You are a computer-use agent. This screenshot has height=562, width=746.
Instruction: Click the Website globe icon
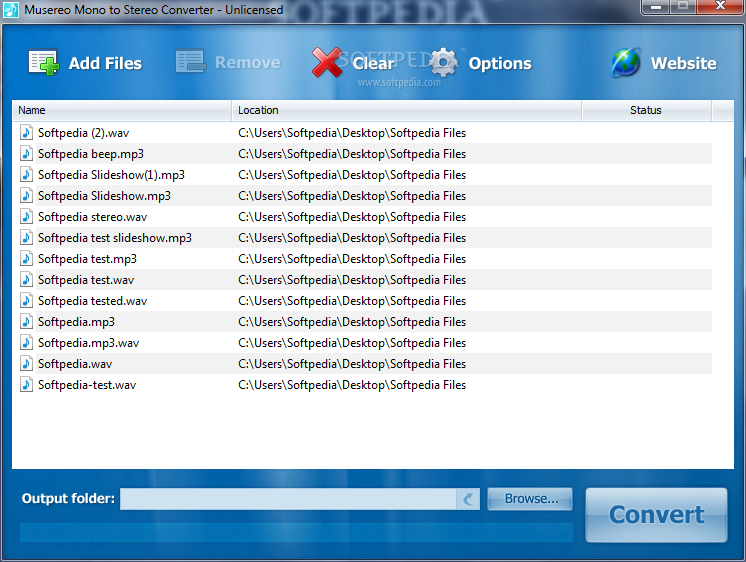click(626, 62)
